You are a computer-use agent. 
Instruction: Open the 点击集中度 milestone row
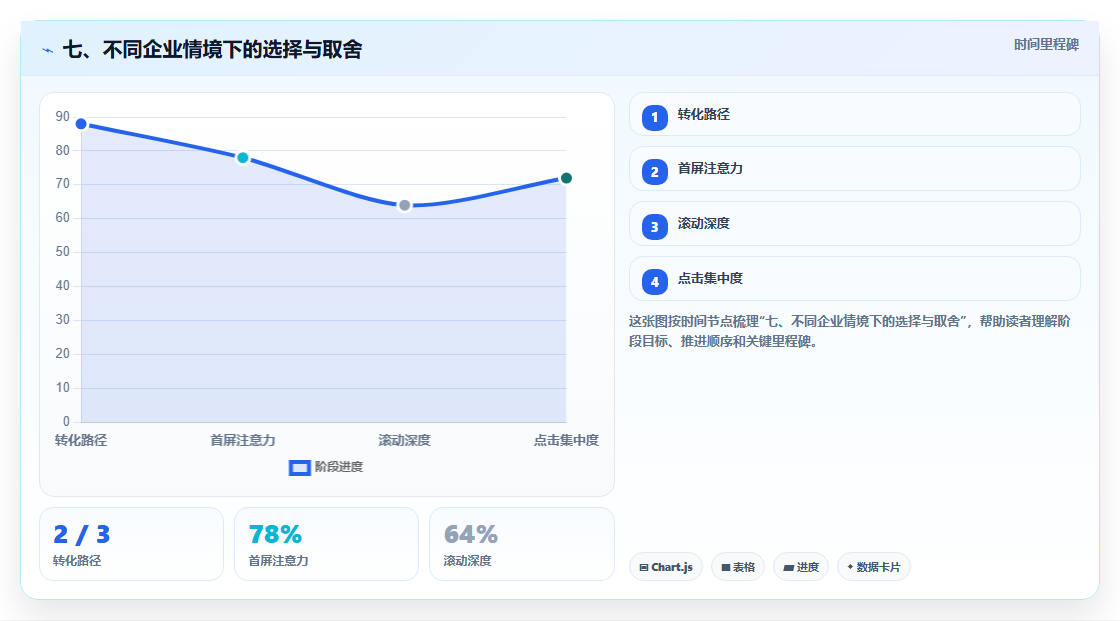854,279
